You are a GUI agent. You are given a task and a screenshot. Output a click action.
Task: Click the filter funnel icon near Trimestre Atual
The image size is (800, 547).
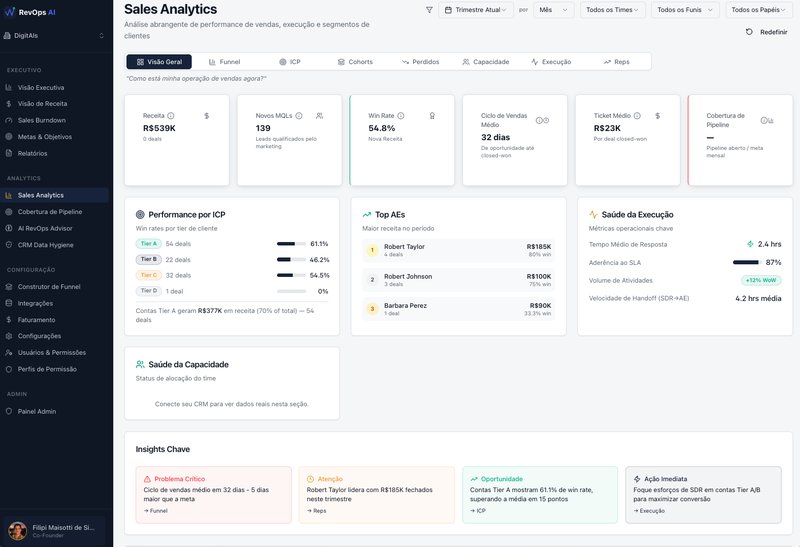click(x=429, y=10)
